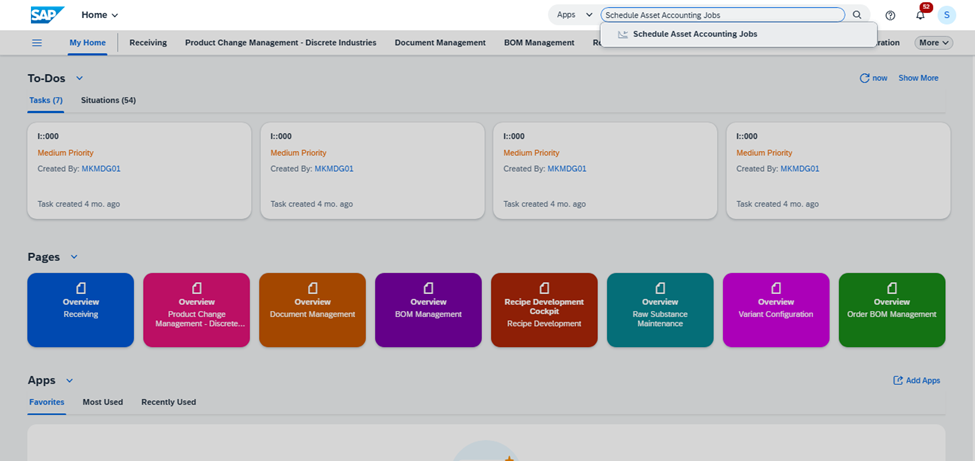Select Schedule Asset Accounting Jobs suggestion
This screenshot has height=461, width=975.
pyautogui.click(x=739, y=34)
